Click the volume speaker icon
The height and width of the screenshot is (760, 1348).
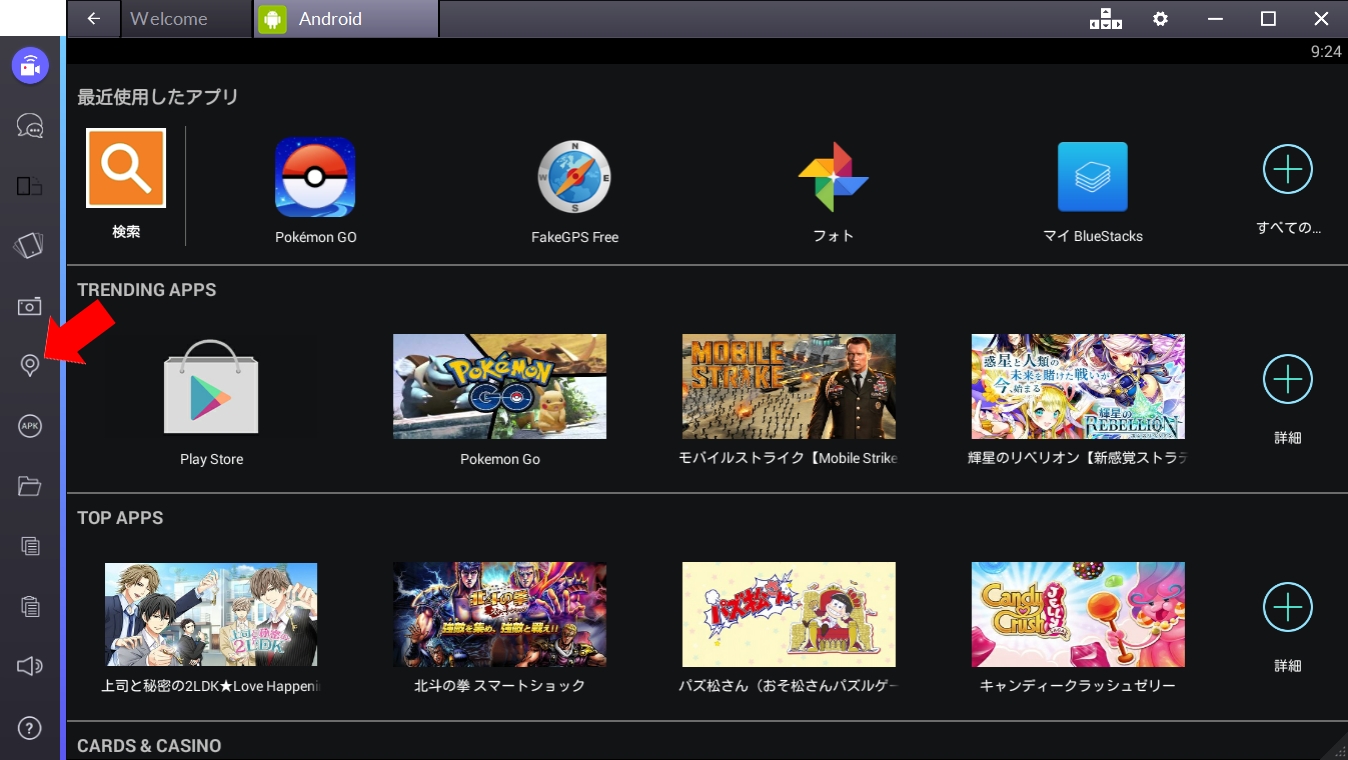pos(30,666)
